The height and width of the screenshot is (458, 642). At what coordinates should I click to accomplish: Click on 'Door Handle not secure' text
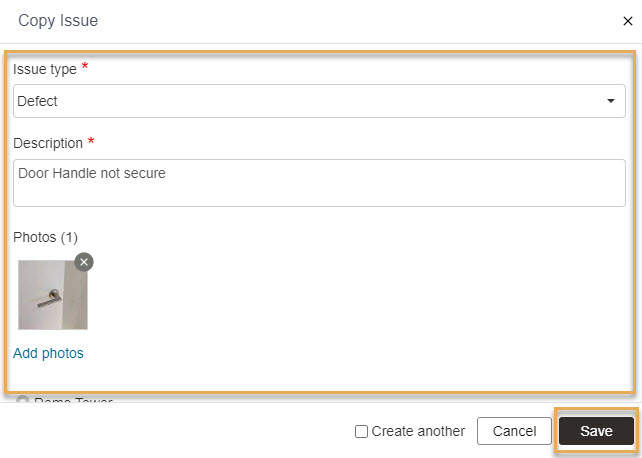click(92, 173)
